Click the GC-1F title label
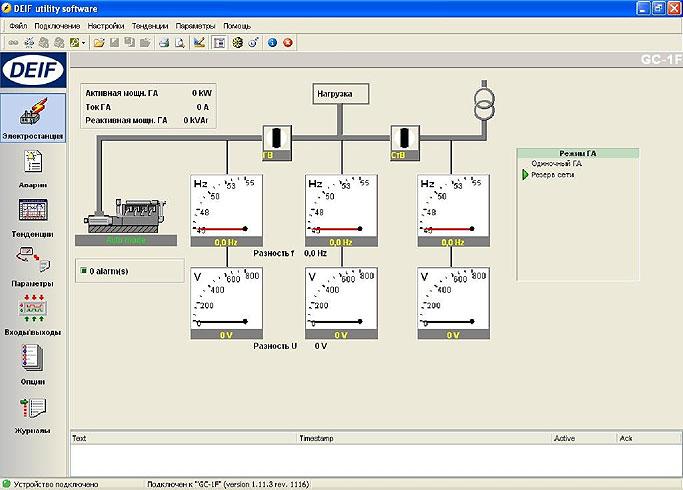This screenshot has width=683, height=490. 661,59
